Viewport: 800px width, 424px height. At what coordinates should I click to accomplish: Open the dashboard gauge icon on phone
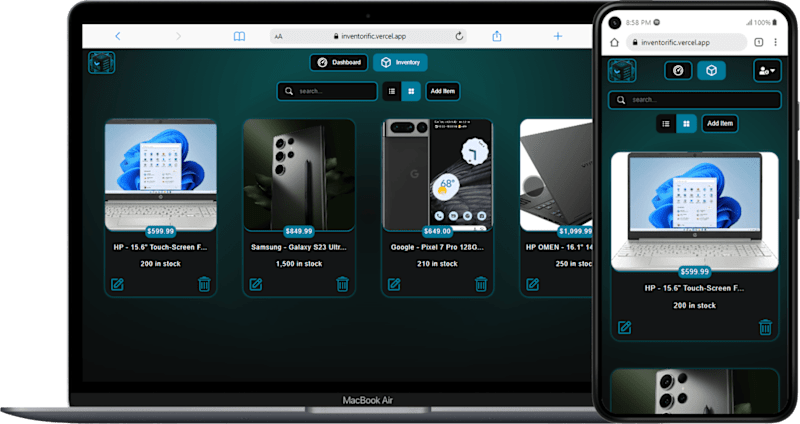coord(678,70)
